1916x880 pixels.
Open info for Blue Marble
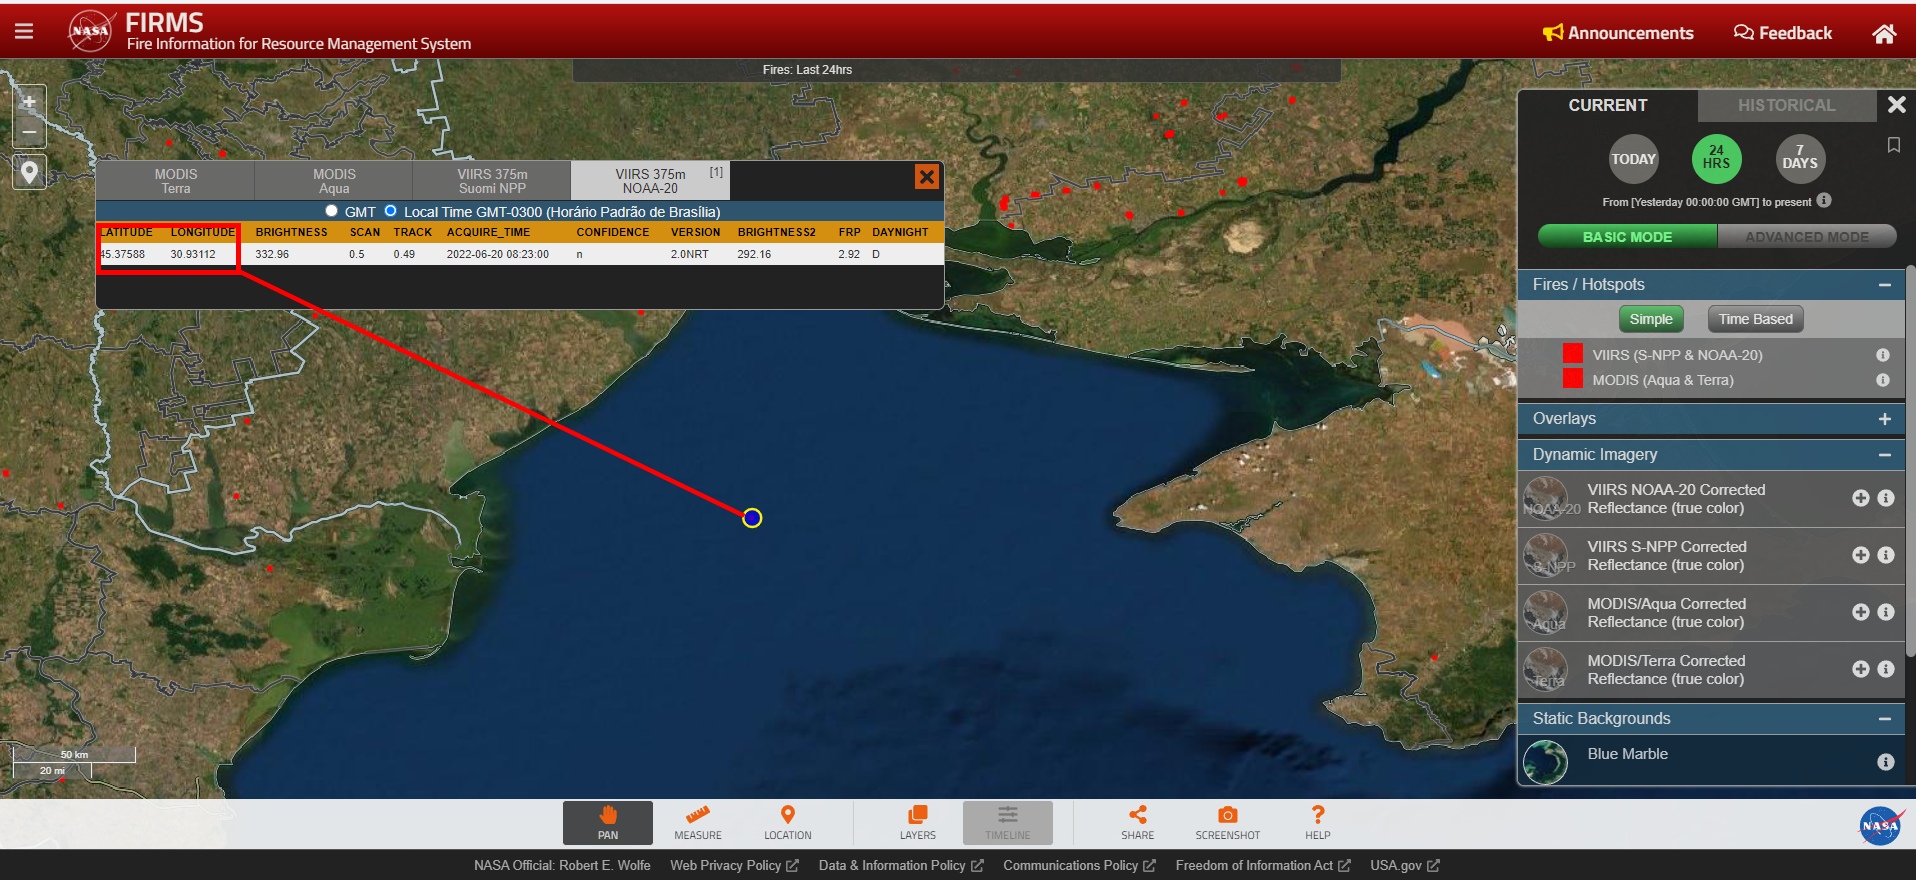click(x=1886, y=762)
